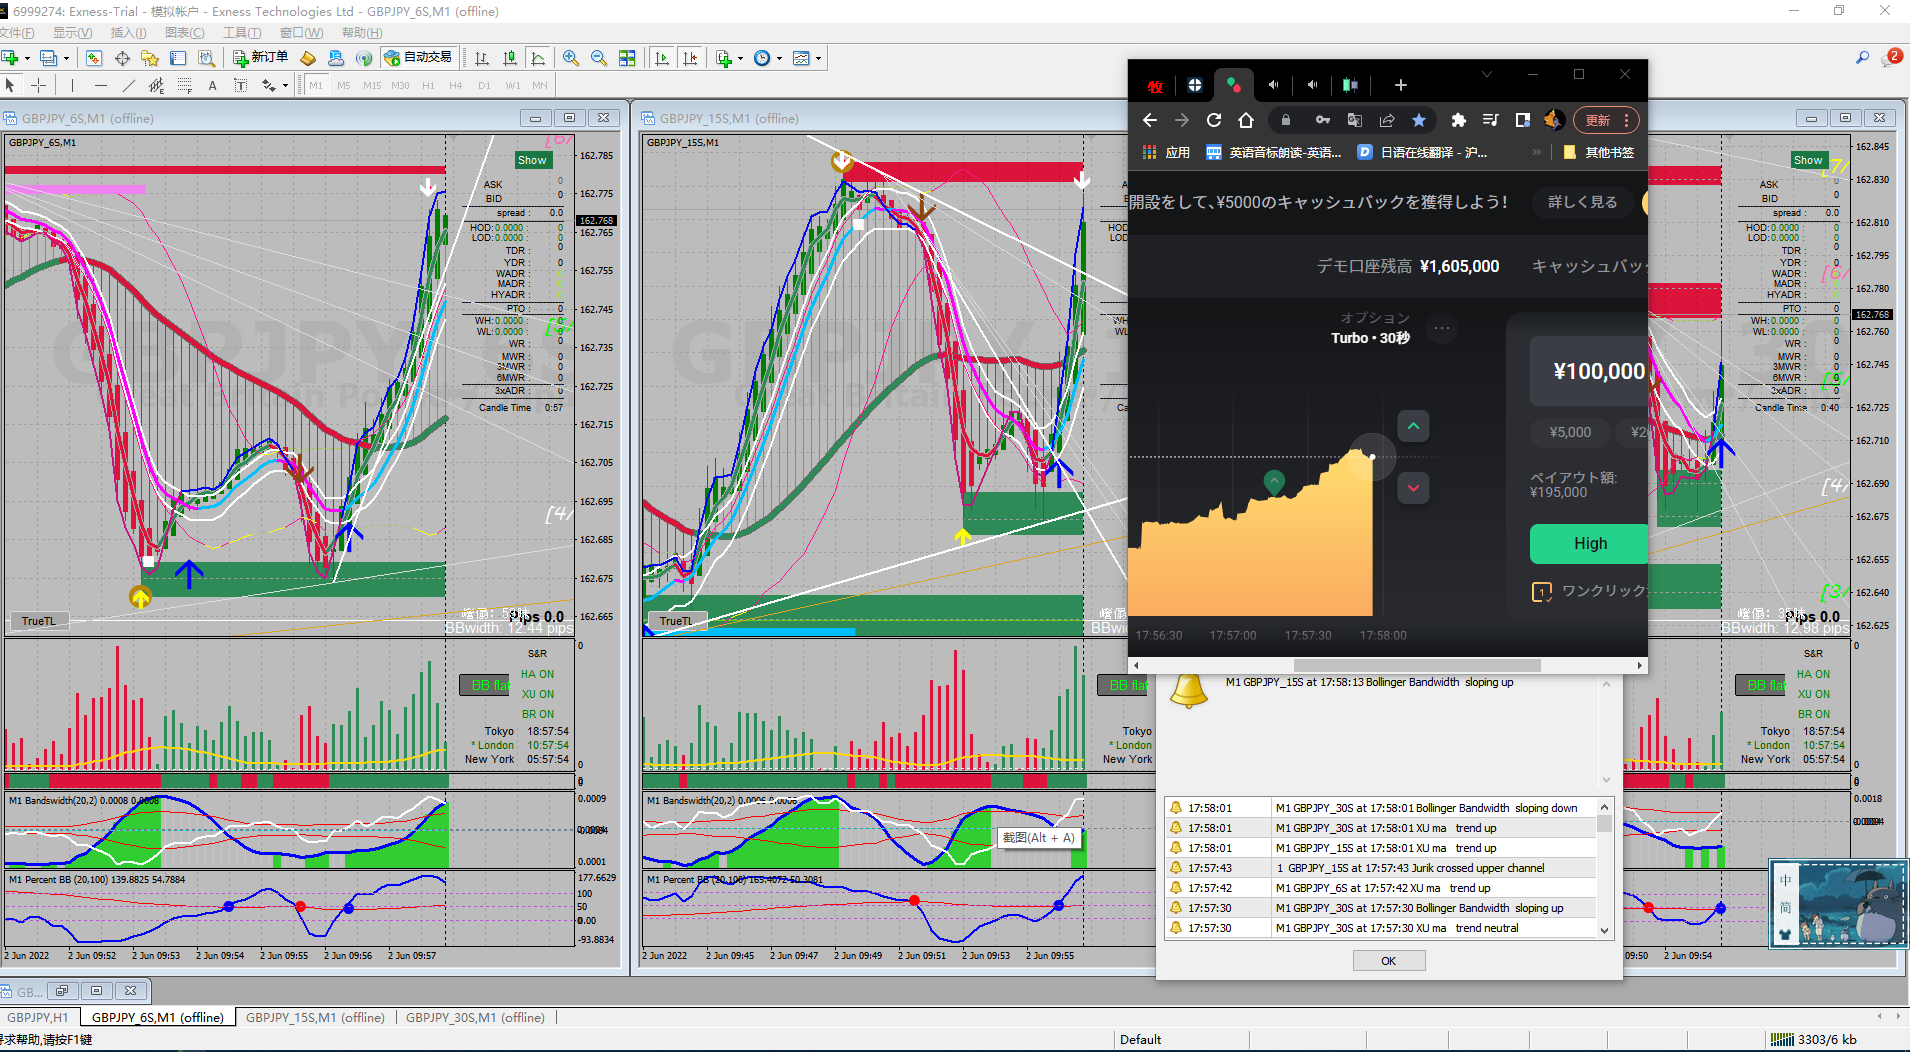Reload the browser page

point(1213,120)
